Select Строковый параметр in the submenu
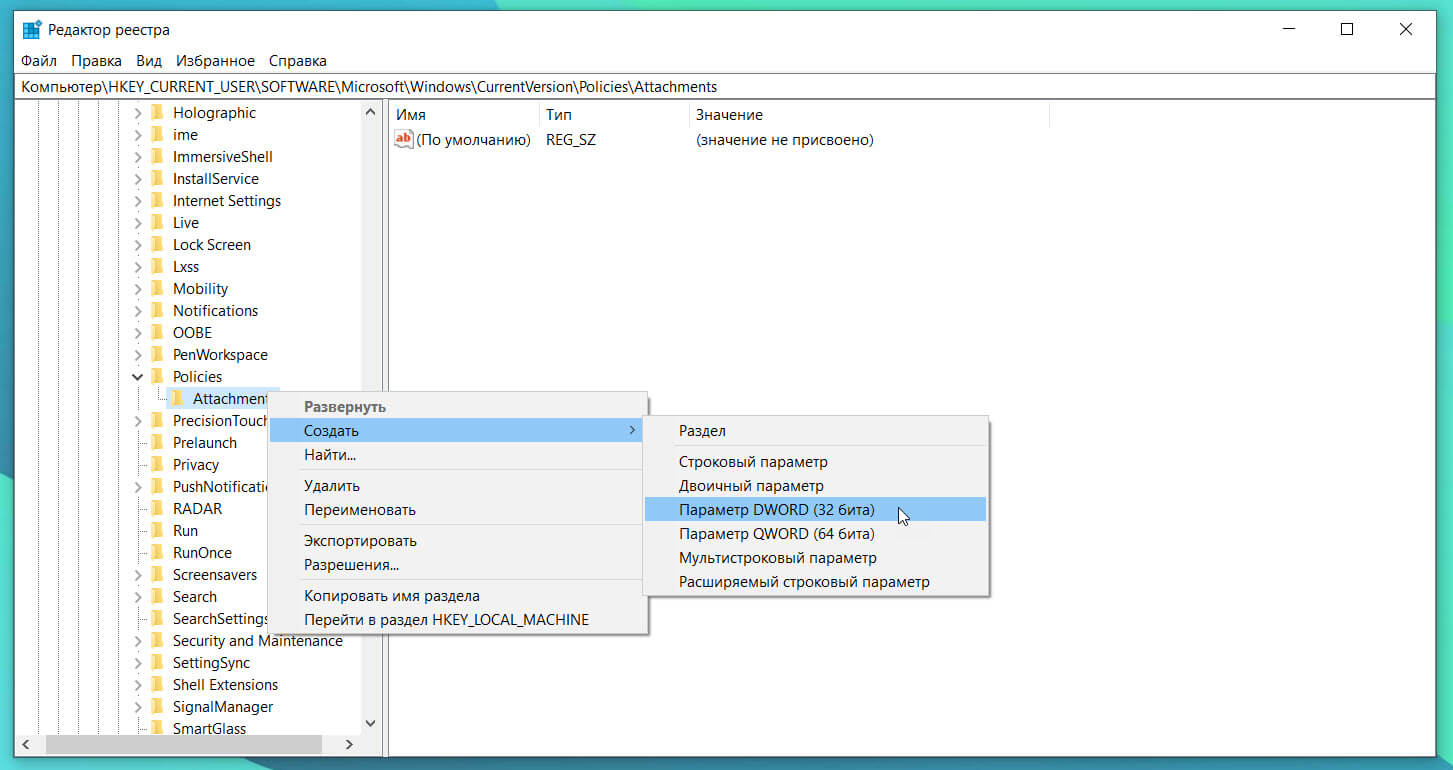 tap(816, 462)
